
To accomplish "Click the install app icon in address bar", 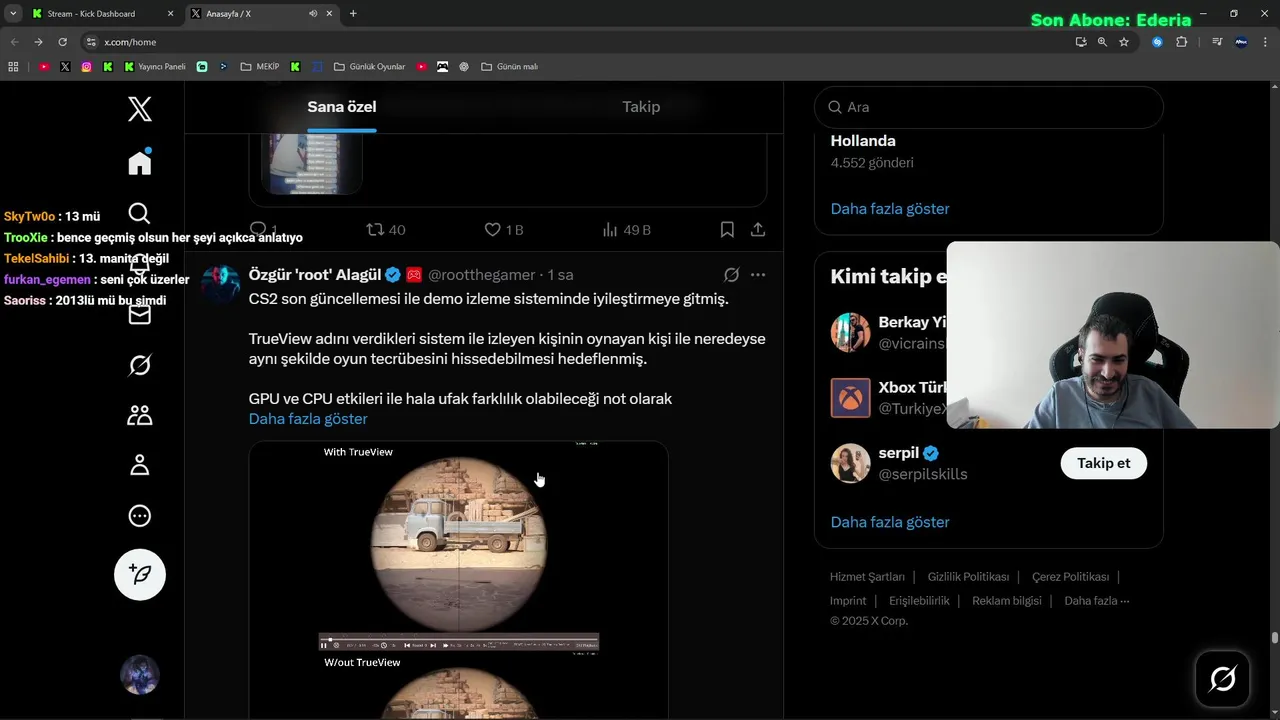I will click(x=1081, y=42).
